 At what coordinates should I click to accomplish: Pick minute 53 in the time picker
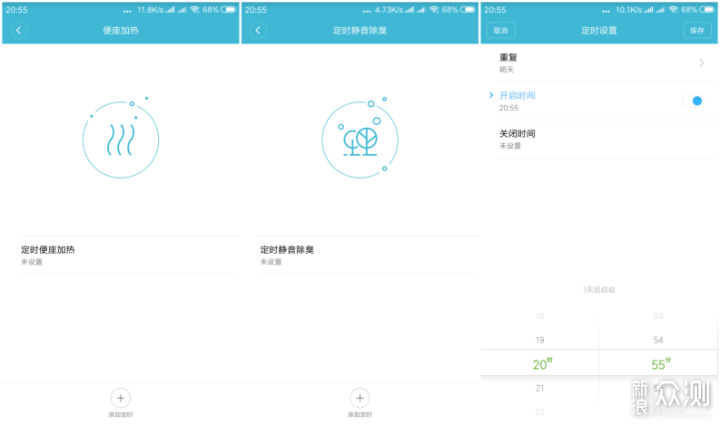click(658, 316)
